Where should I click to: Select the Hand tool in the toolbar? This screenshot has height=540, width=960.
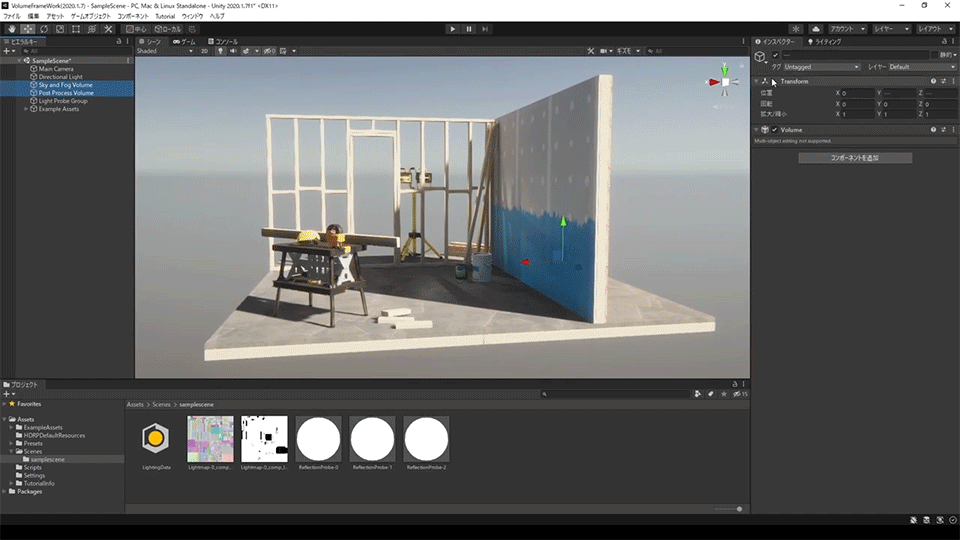[x=12, y=29]
